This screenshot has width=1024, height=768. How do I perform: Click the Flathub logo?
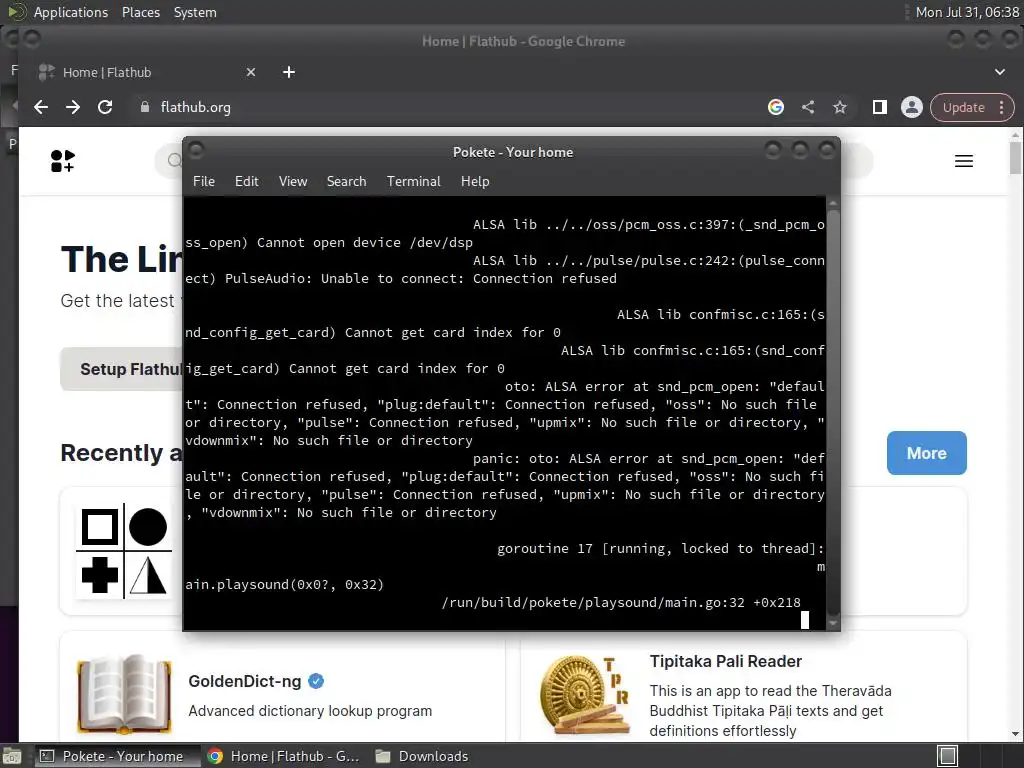click(63, 161)
